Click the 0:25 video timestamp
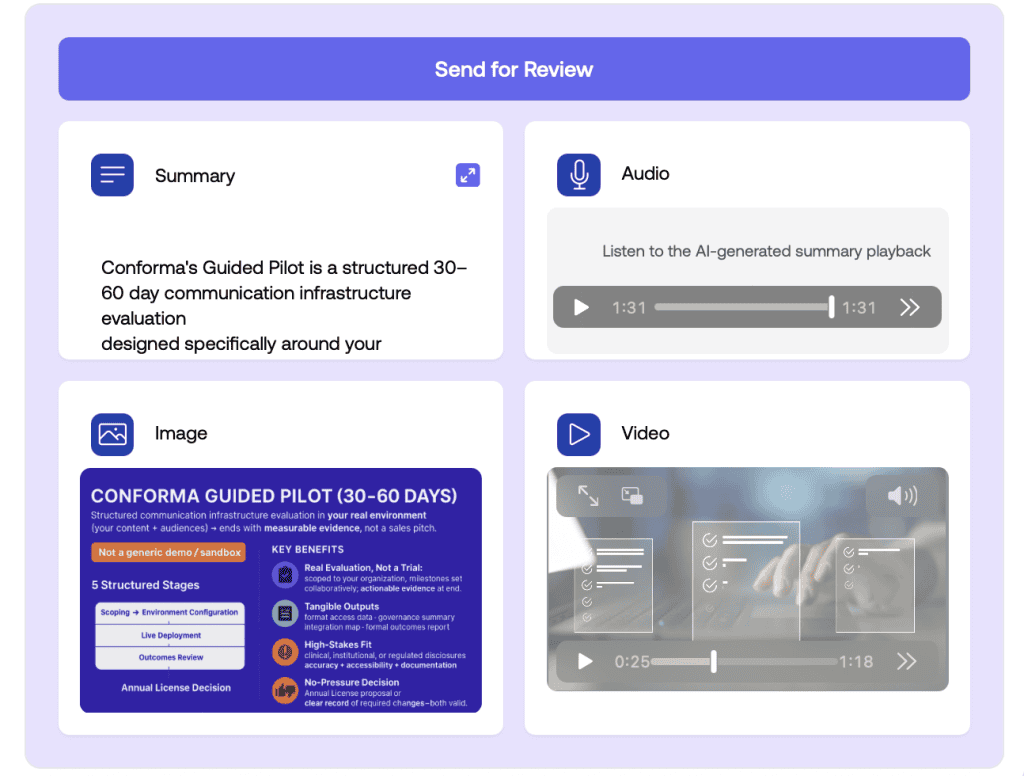1024x776 pixels. tap(631, 662)
